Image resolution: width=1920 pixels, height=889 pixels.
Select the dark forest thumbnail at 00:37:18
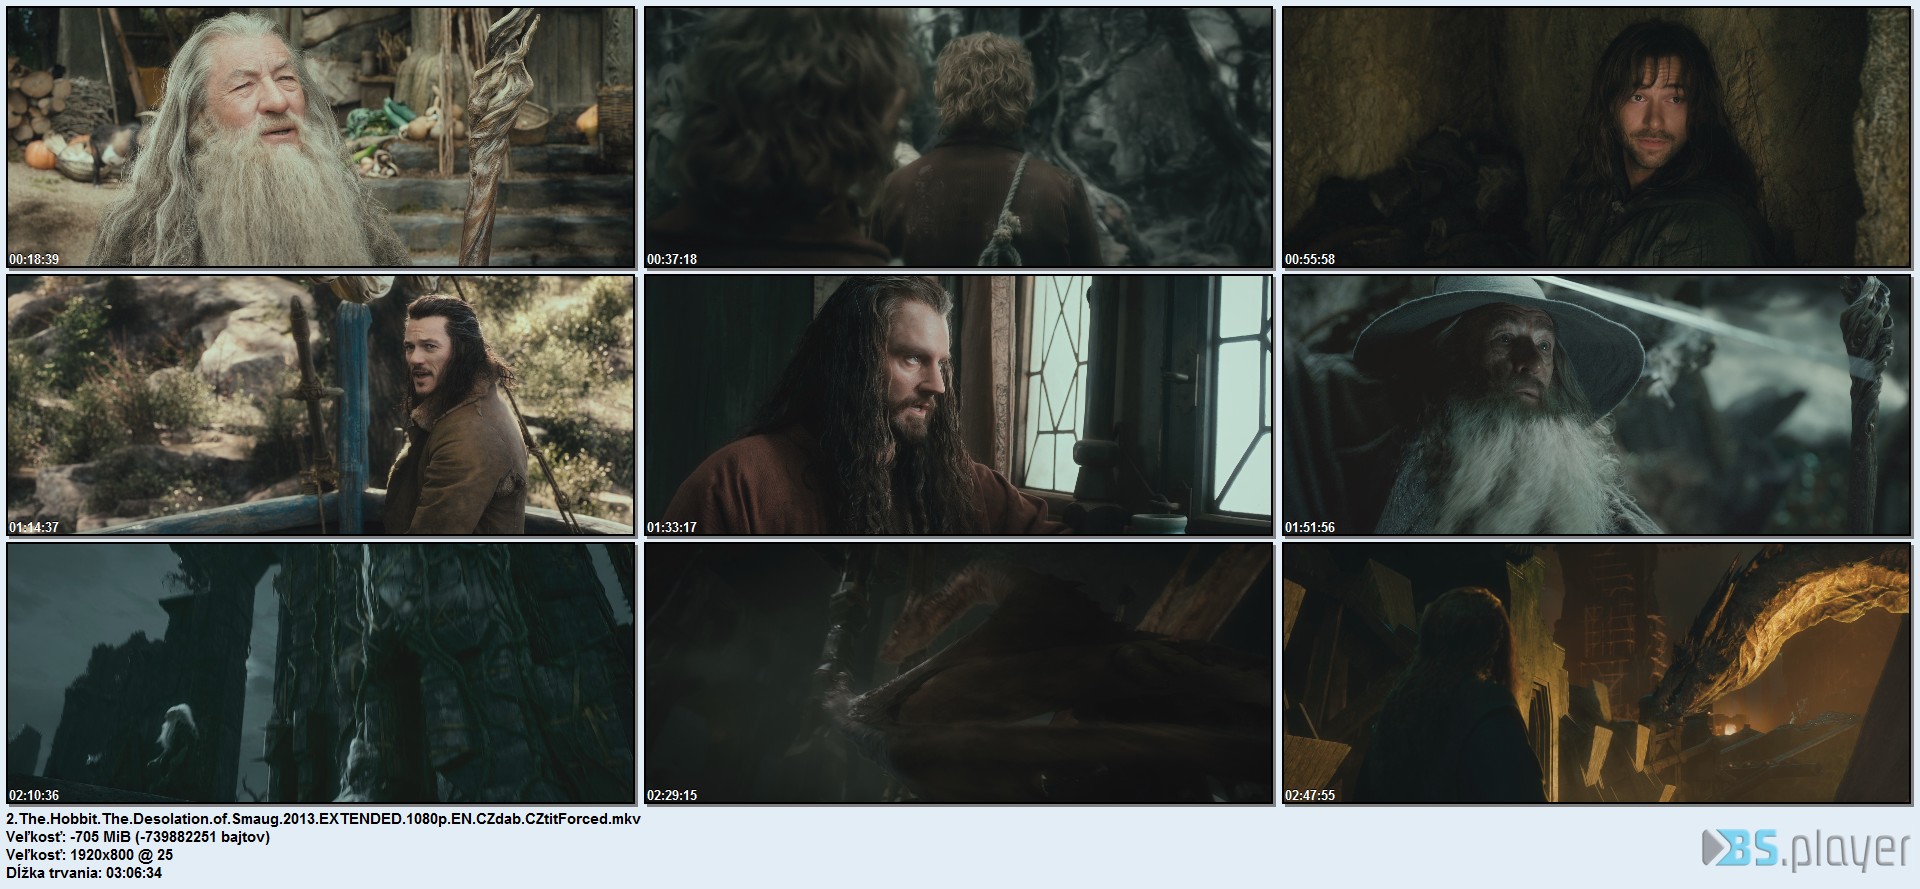(958, 138)
